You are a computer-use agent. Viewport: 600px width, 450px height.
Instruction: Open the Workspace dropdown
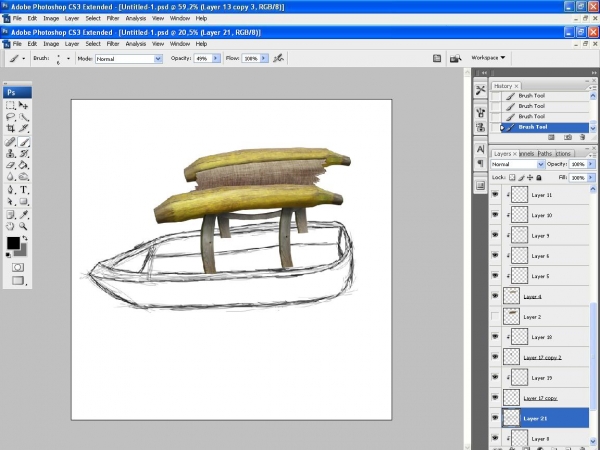point(488,57)
